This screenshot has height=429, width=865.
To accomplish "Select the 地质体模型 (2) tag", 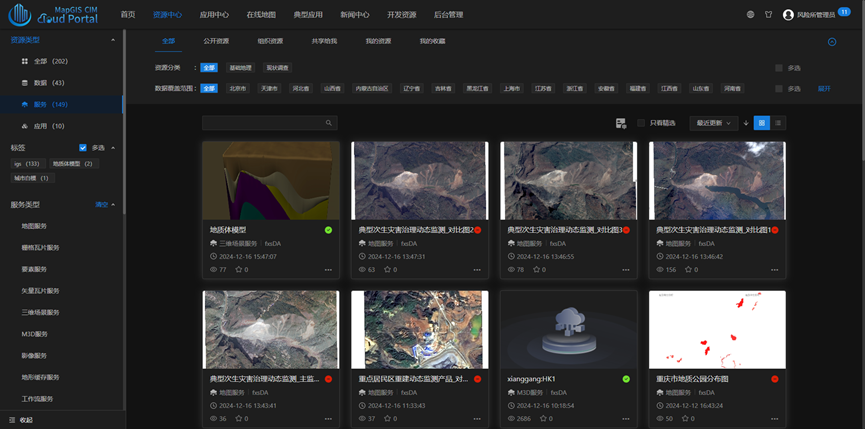I will pyautogui.click(x=74, y=163).
